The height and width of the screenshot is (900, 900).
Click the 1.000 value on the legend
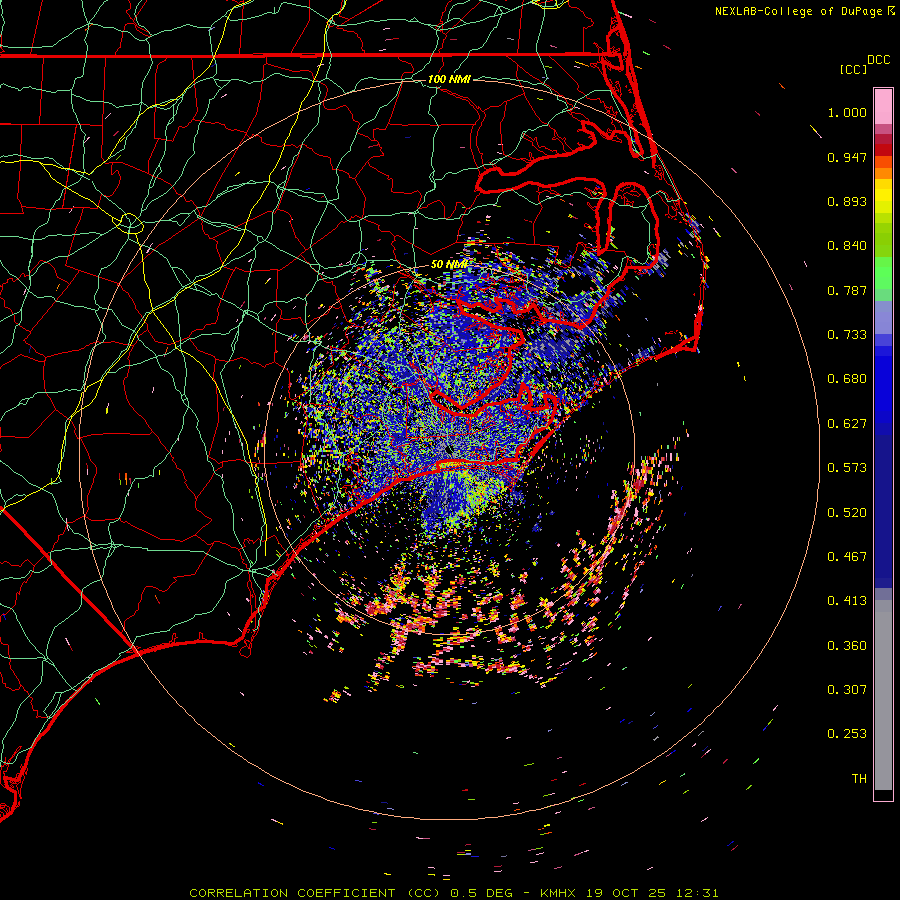click(x=847, y=113)
